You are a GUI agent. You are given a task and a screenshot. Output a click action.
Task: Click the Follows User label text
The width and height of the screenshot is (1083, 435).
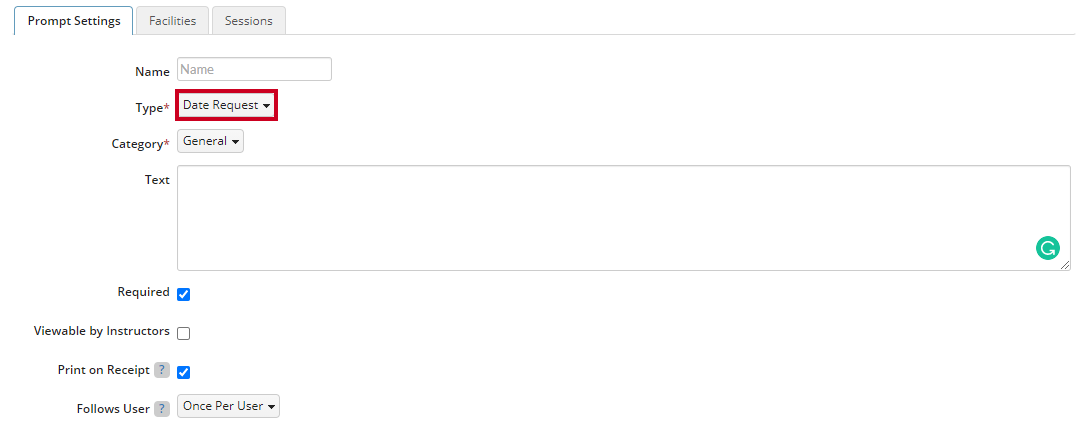click(x=113, y=409)
